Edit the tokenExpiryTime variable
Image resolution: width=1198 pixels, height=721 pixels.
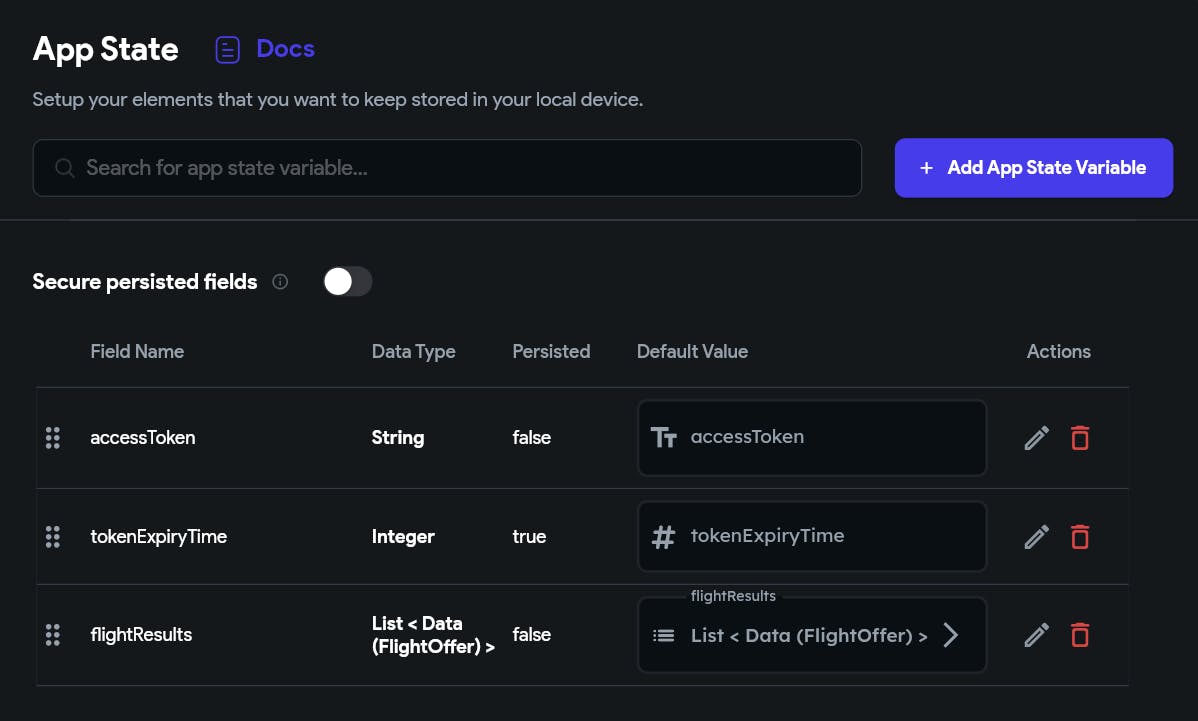pos(1037,537)
